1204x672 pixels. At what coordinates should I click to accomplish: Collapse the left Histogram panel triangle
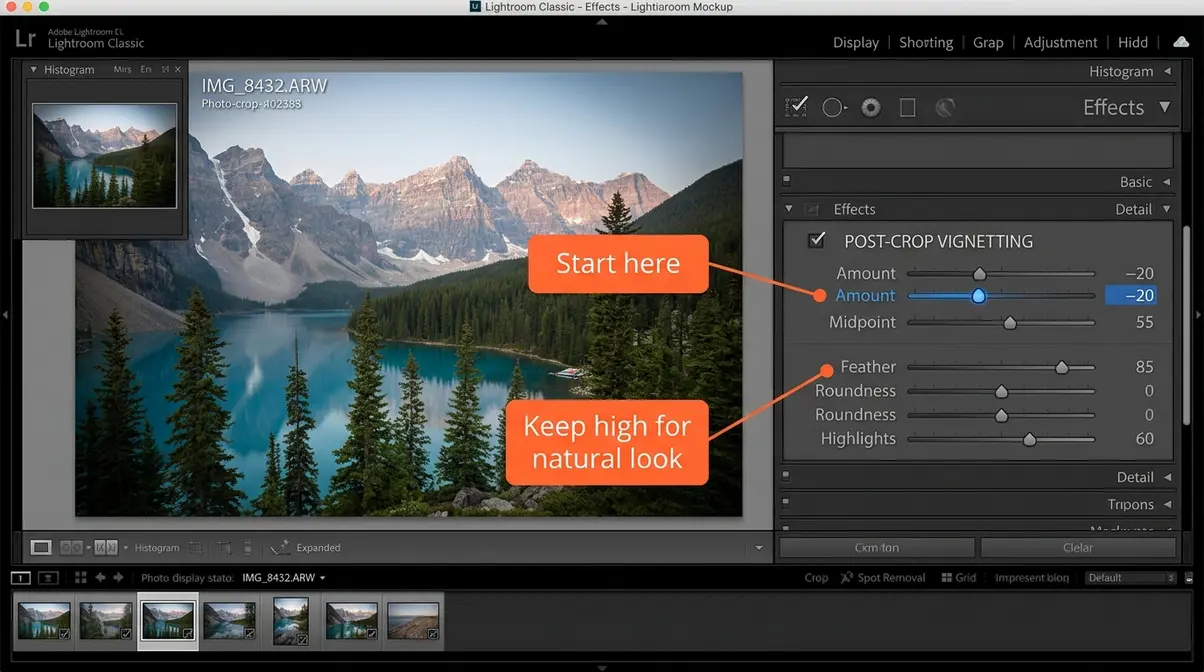(x=34, y=69)
